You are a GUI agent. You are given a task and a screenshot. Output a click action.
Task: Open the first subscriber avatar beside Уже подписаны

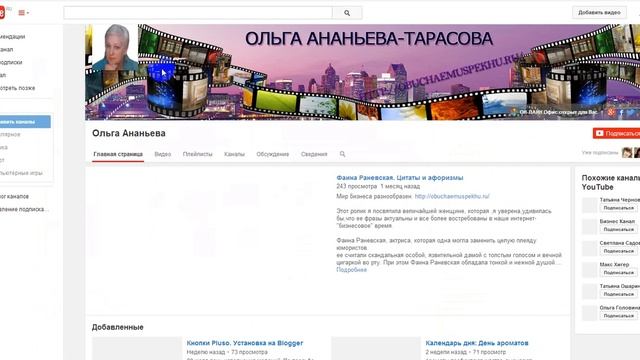click(627, 153)
